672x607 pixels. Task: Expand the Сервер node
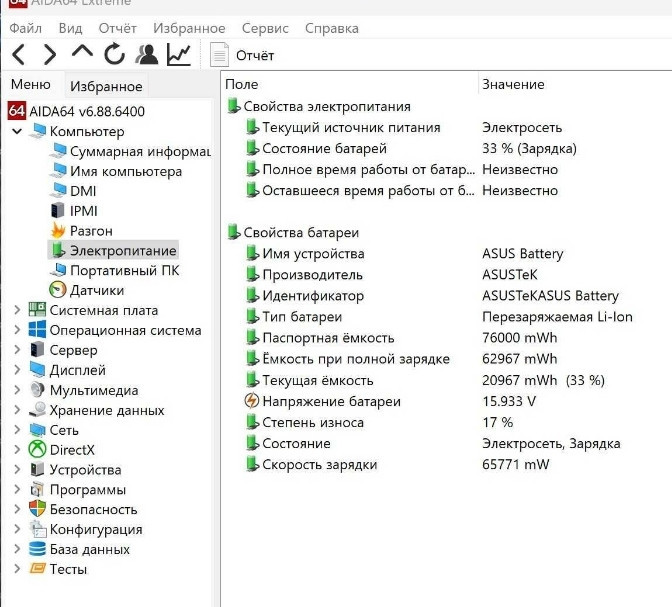pyautogui.click(x=17, y=350)
